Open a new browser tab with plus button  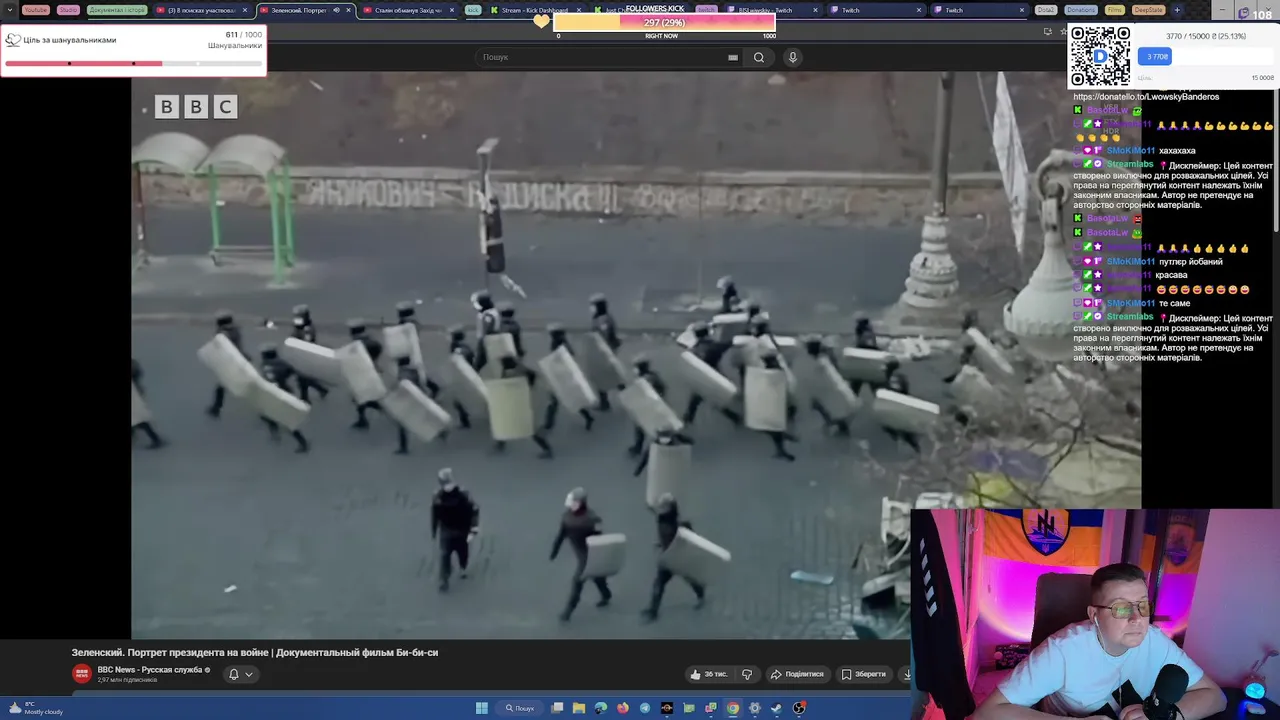[1177, 10]
